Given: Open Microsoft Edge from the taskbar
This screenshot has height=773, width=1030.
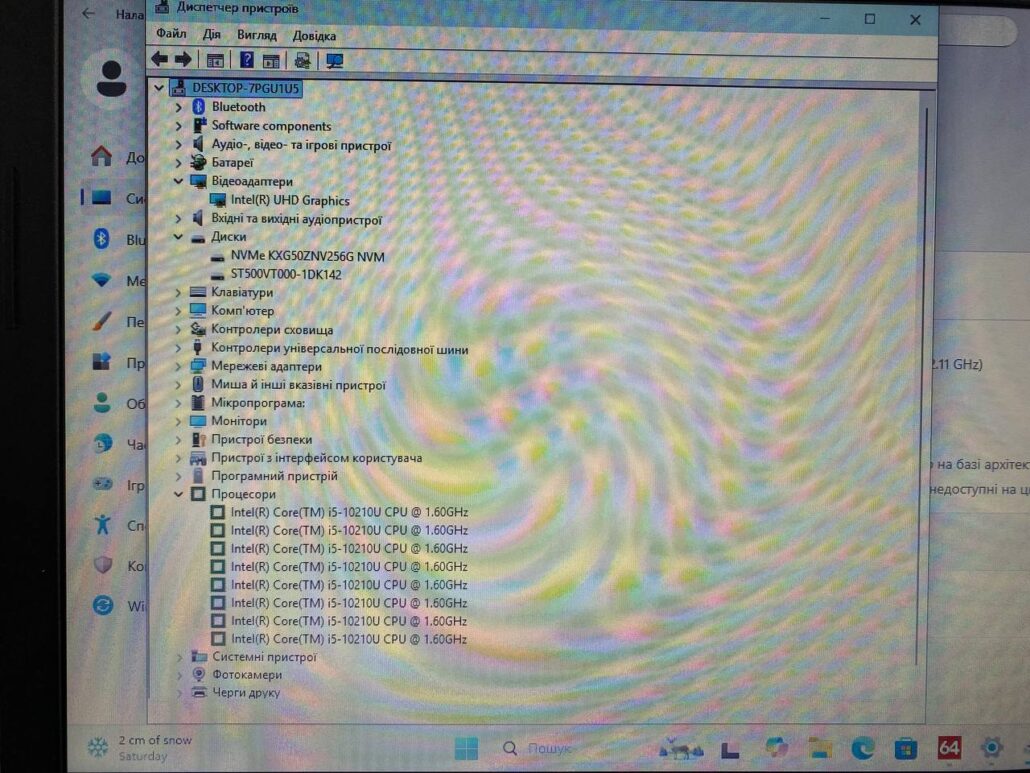Looking at the screenshot, I should [863, 748].
